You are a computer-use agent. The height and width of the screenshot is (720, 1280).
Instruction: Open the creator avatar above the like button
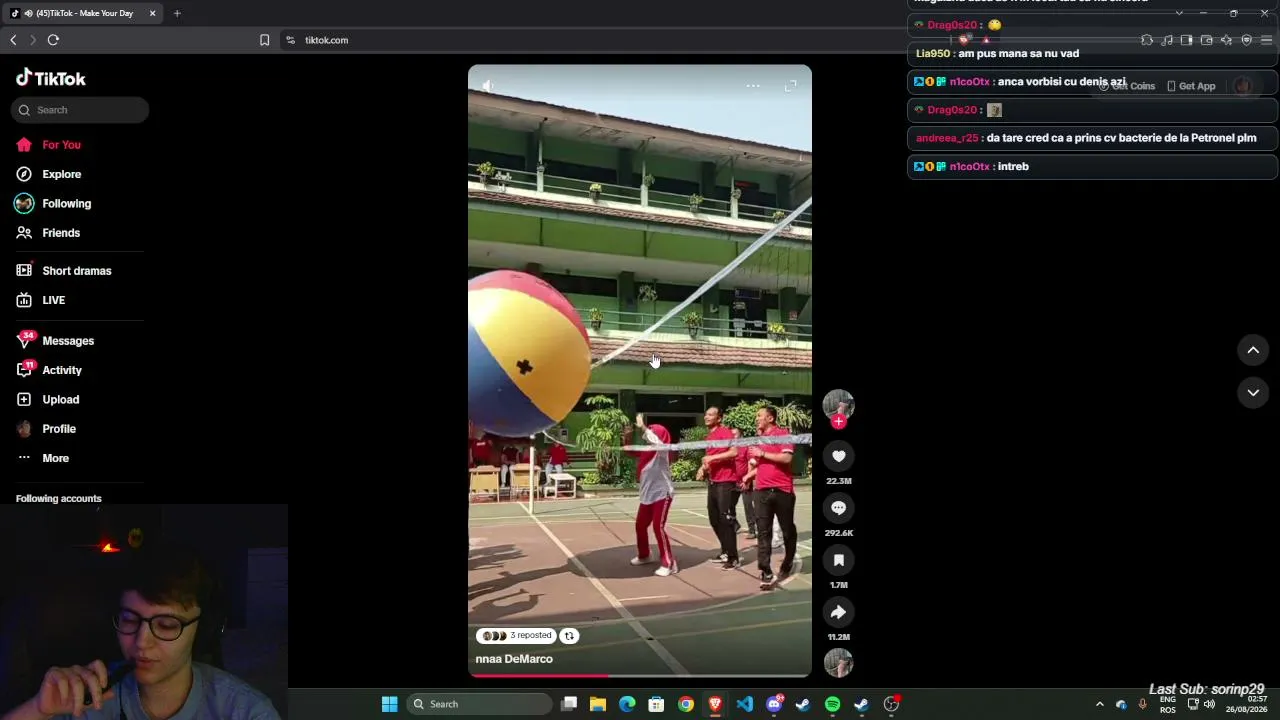838,404
